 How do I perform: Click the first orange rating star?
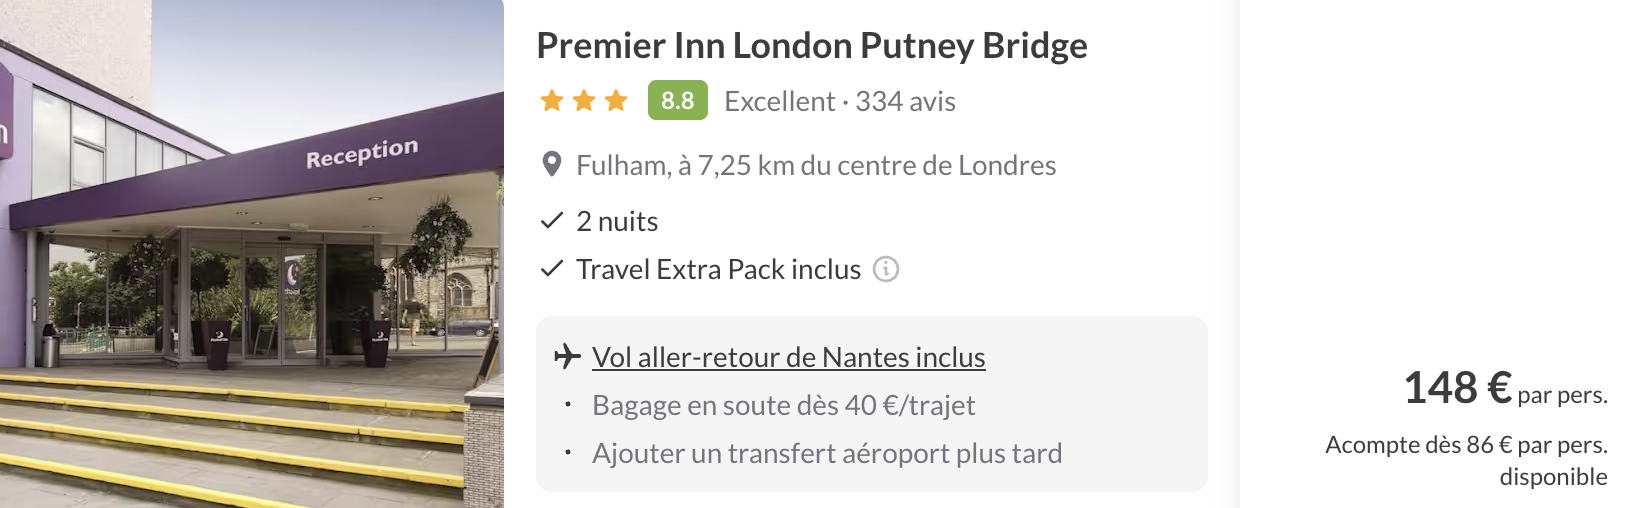click(552, 101)
